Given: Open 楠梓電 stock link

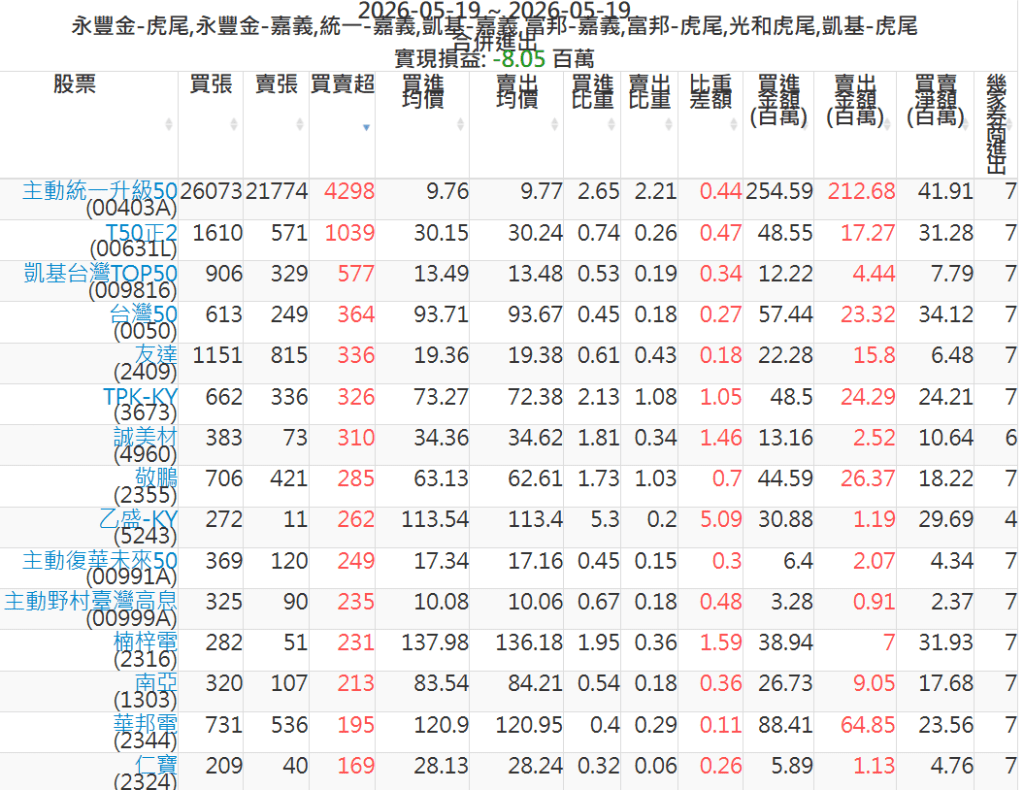Looking at the screenshot, I should (x=145, y=642).
